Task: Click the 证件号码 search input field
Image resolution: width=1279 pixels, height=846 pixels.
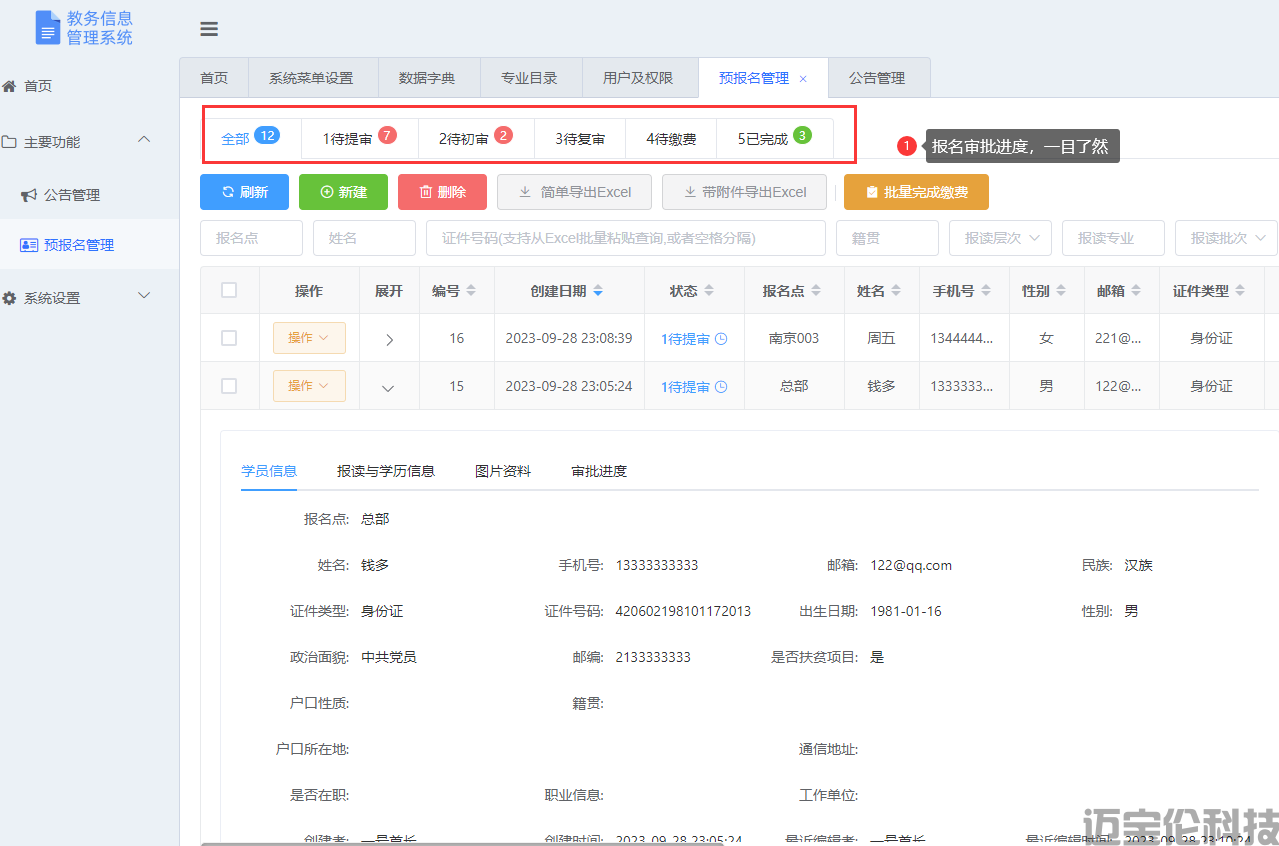Action: coord(625,238)
